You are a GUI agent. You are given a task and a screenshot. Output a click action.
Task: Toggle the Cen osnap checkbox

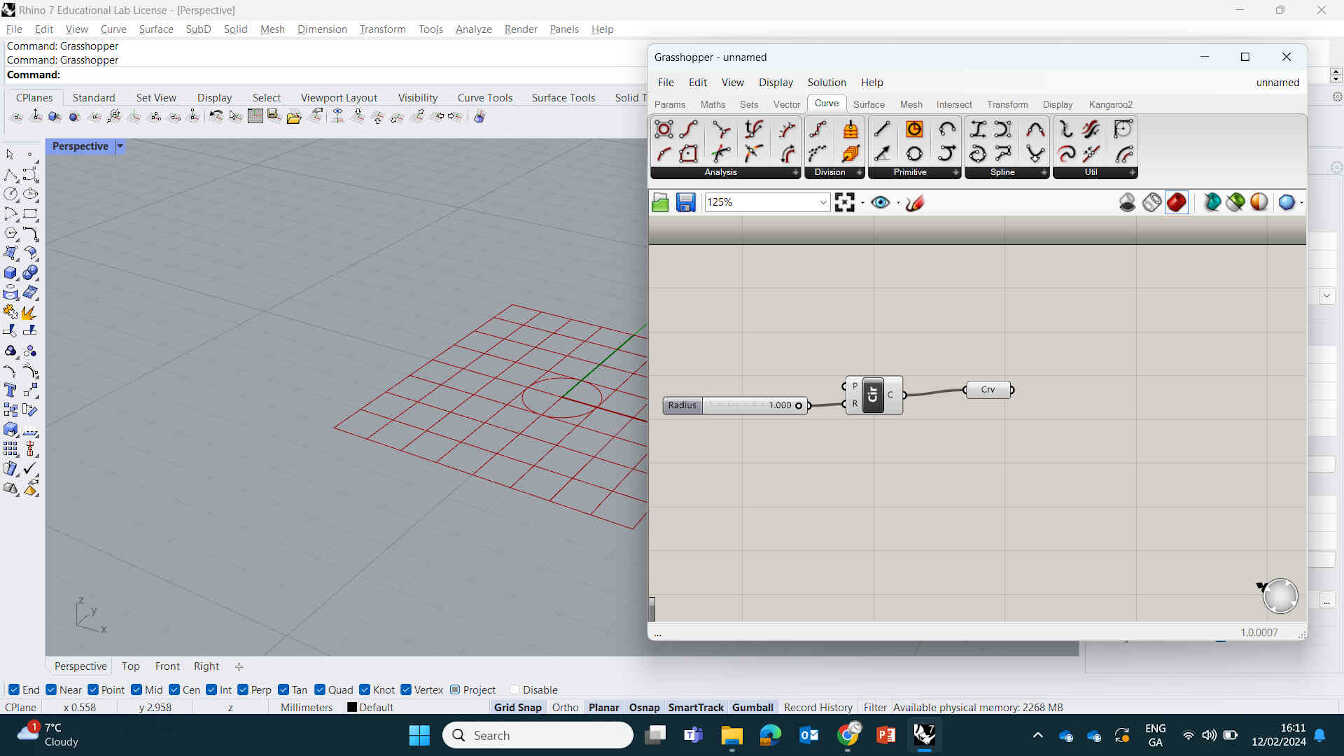(x=174, y=690)
